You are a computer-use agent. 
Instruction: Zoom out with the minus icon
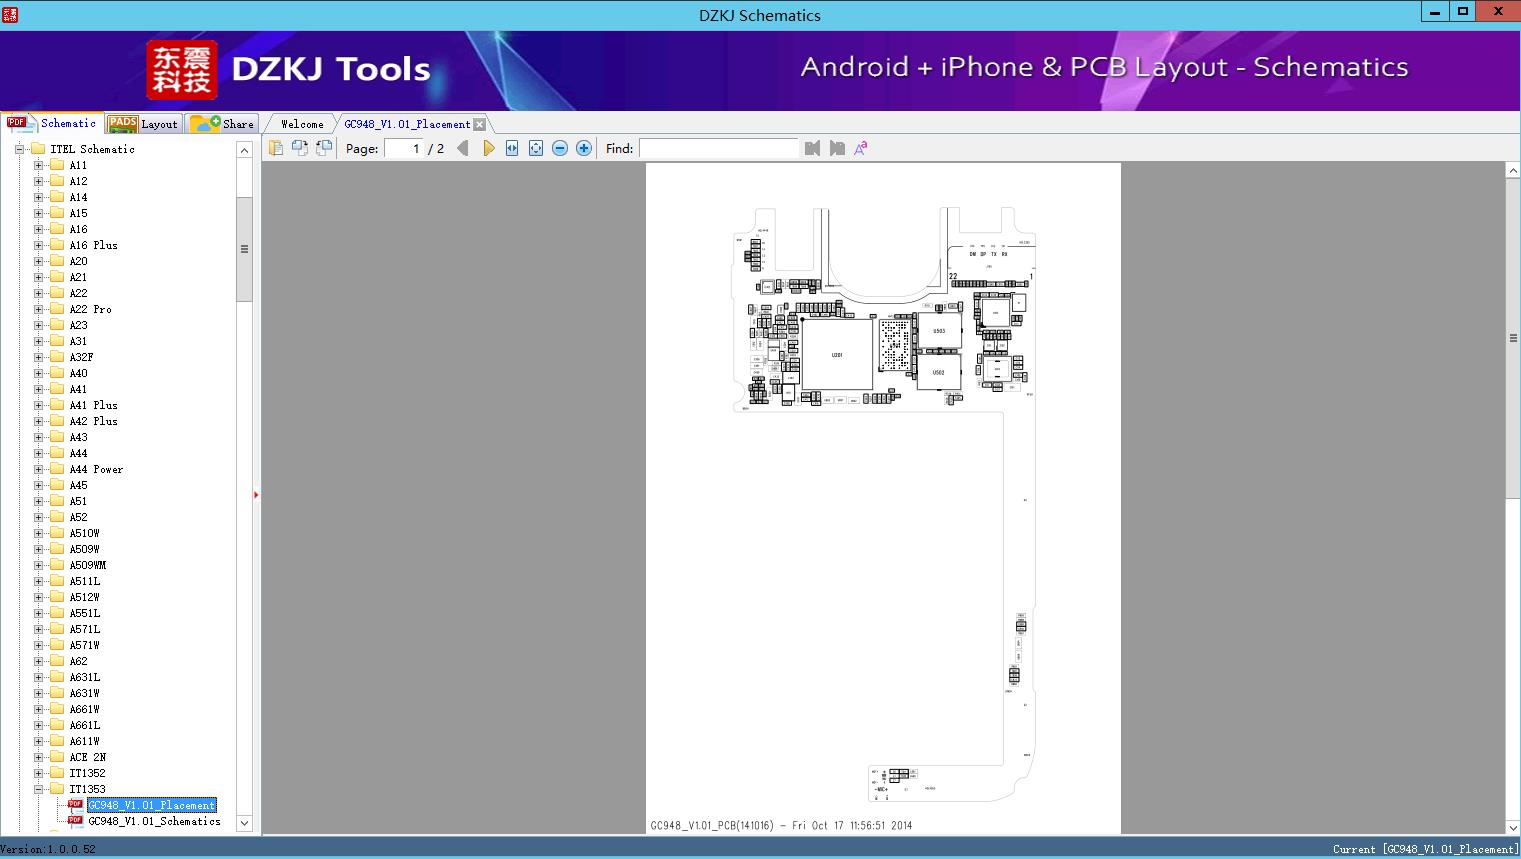coord(560,148)
